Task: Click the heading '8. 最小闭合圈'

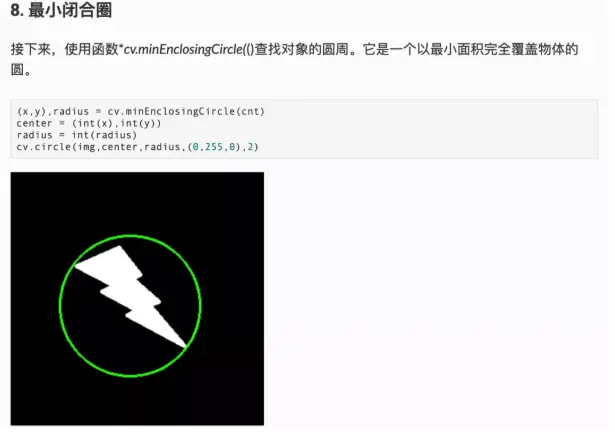Action: pyautogui.click(x=61, y=9)
